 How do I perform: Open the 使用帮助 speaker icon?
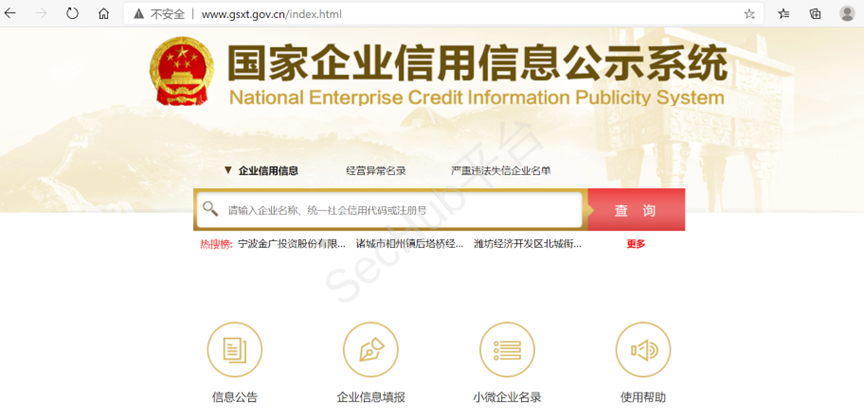tap(643, 350)
